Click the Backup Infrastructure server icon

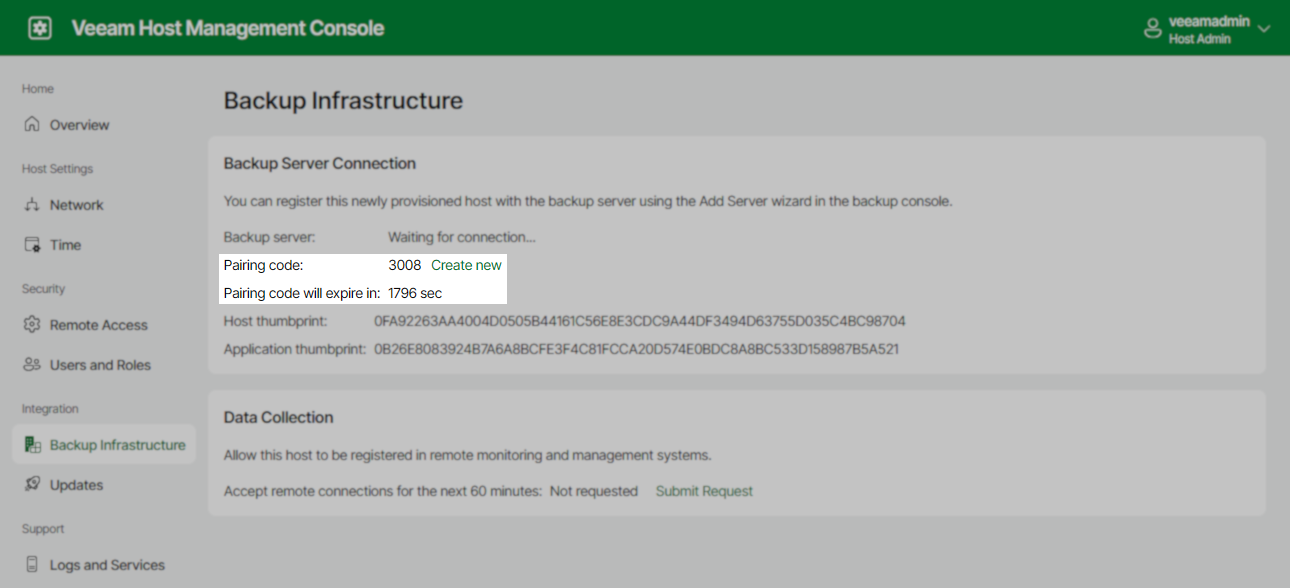[x=31, y=444]
